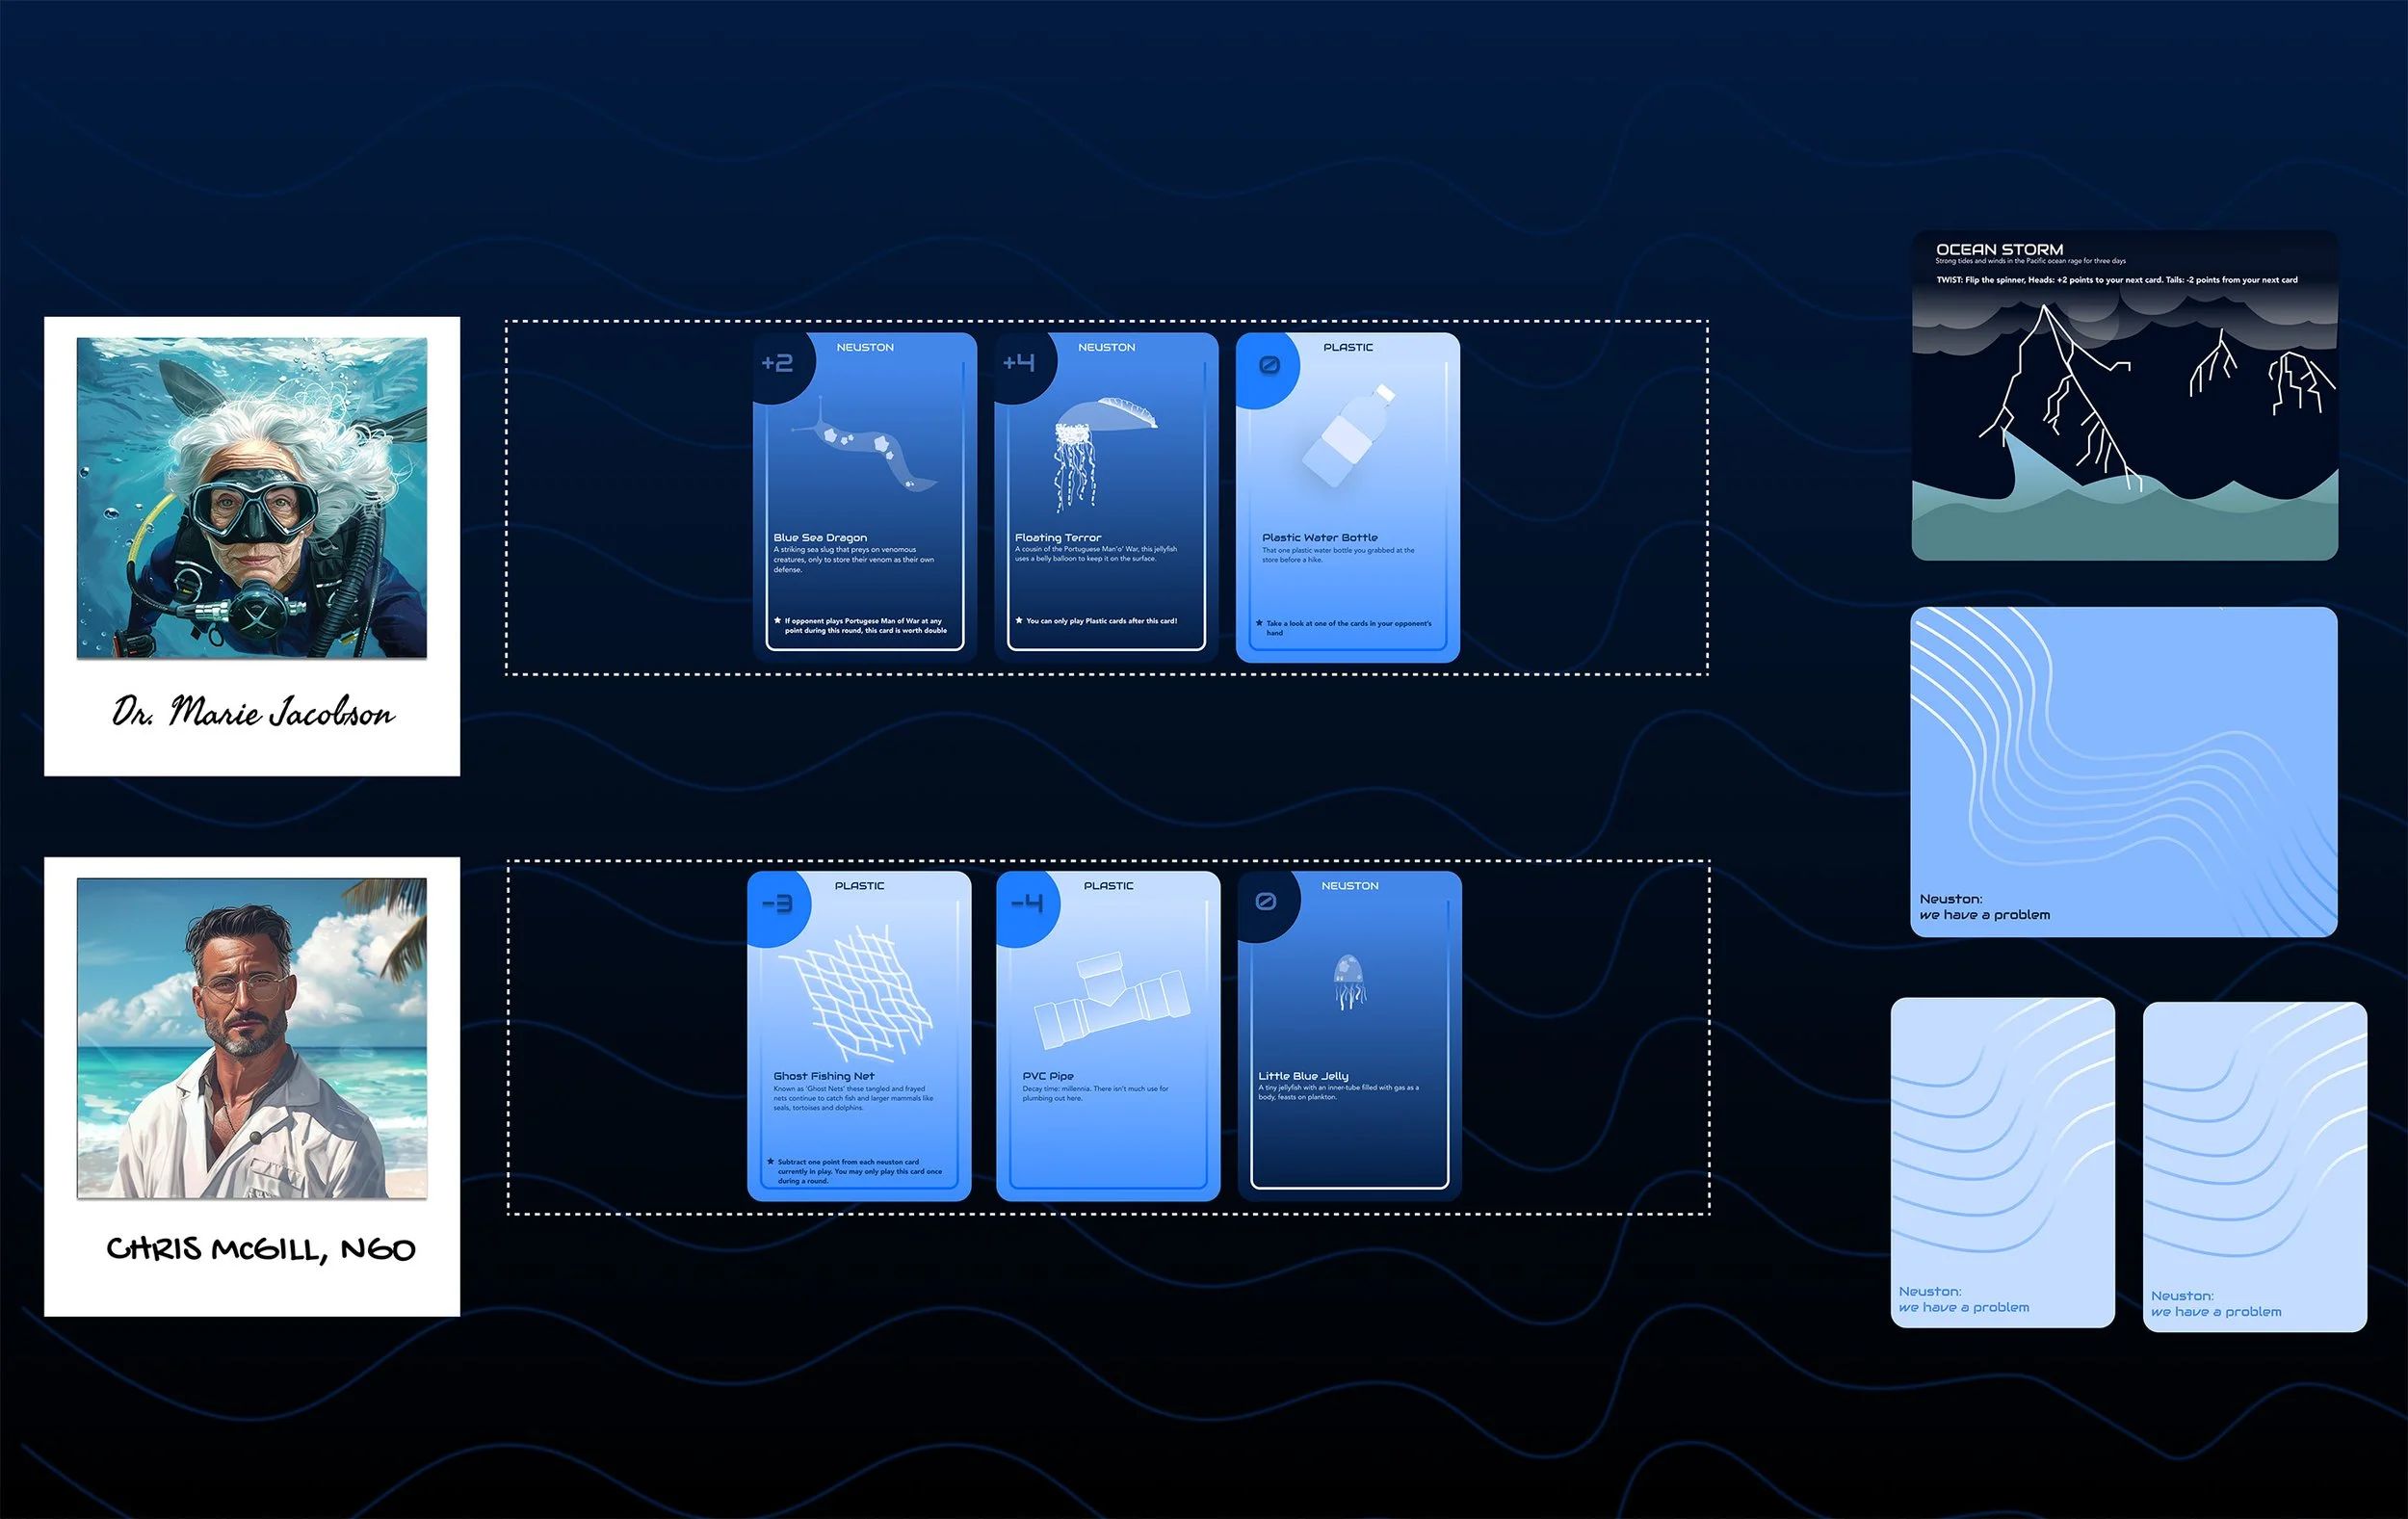Click the Dr. Marie Jacobson name label
The width and height of the screenshot is (2408, 1519).
[x=253, y=712]
